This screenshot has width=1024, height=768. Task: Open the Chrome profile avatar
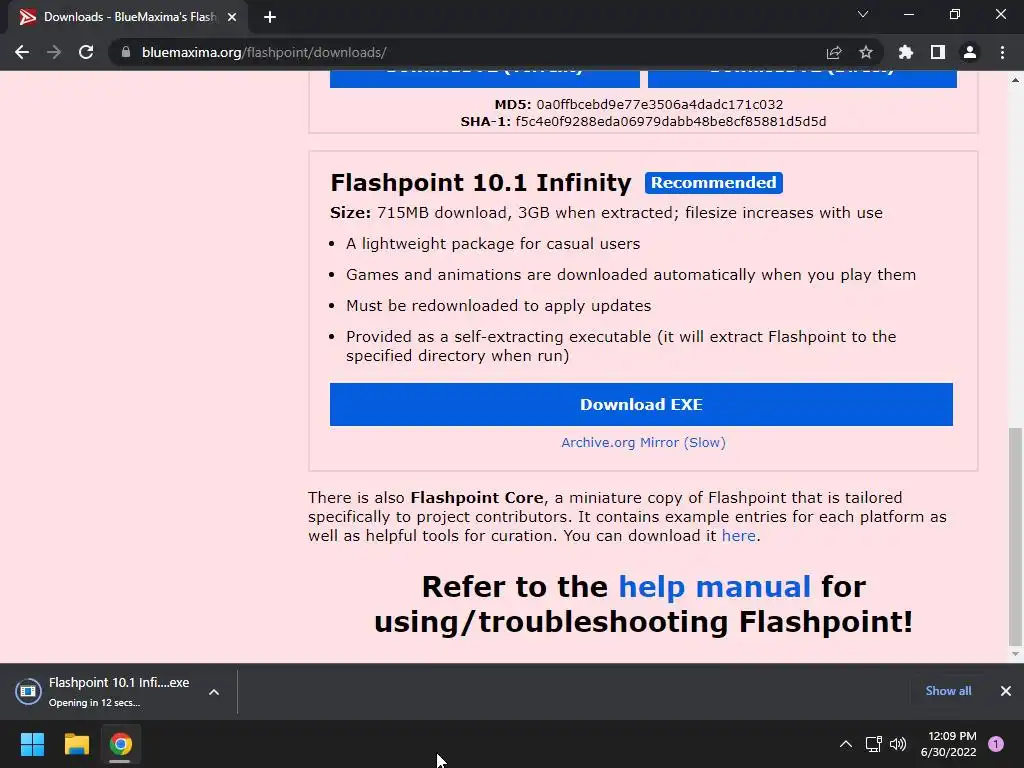tap(970, 52)
